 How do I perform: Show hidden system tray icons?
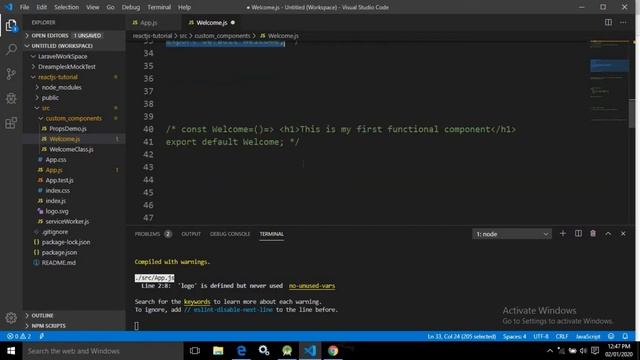[x=550, y=351]
